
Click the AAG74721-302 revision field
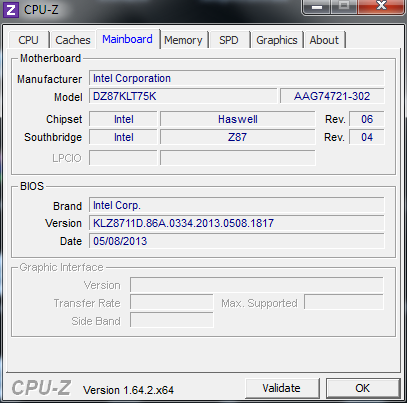pyautogui.click(x=332, y=96)
